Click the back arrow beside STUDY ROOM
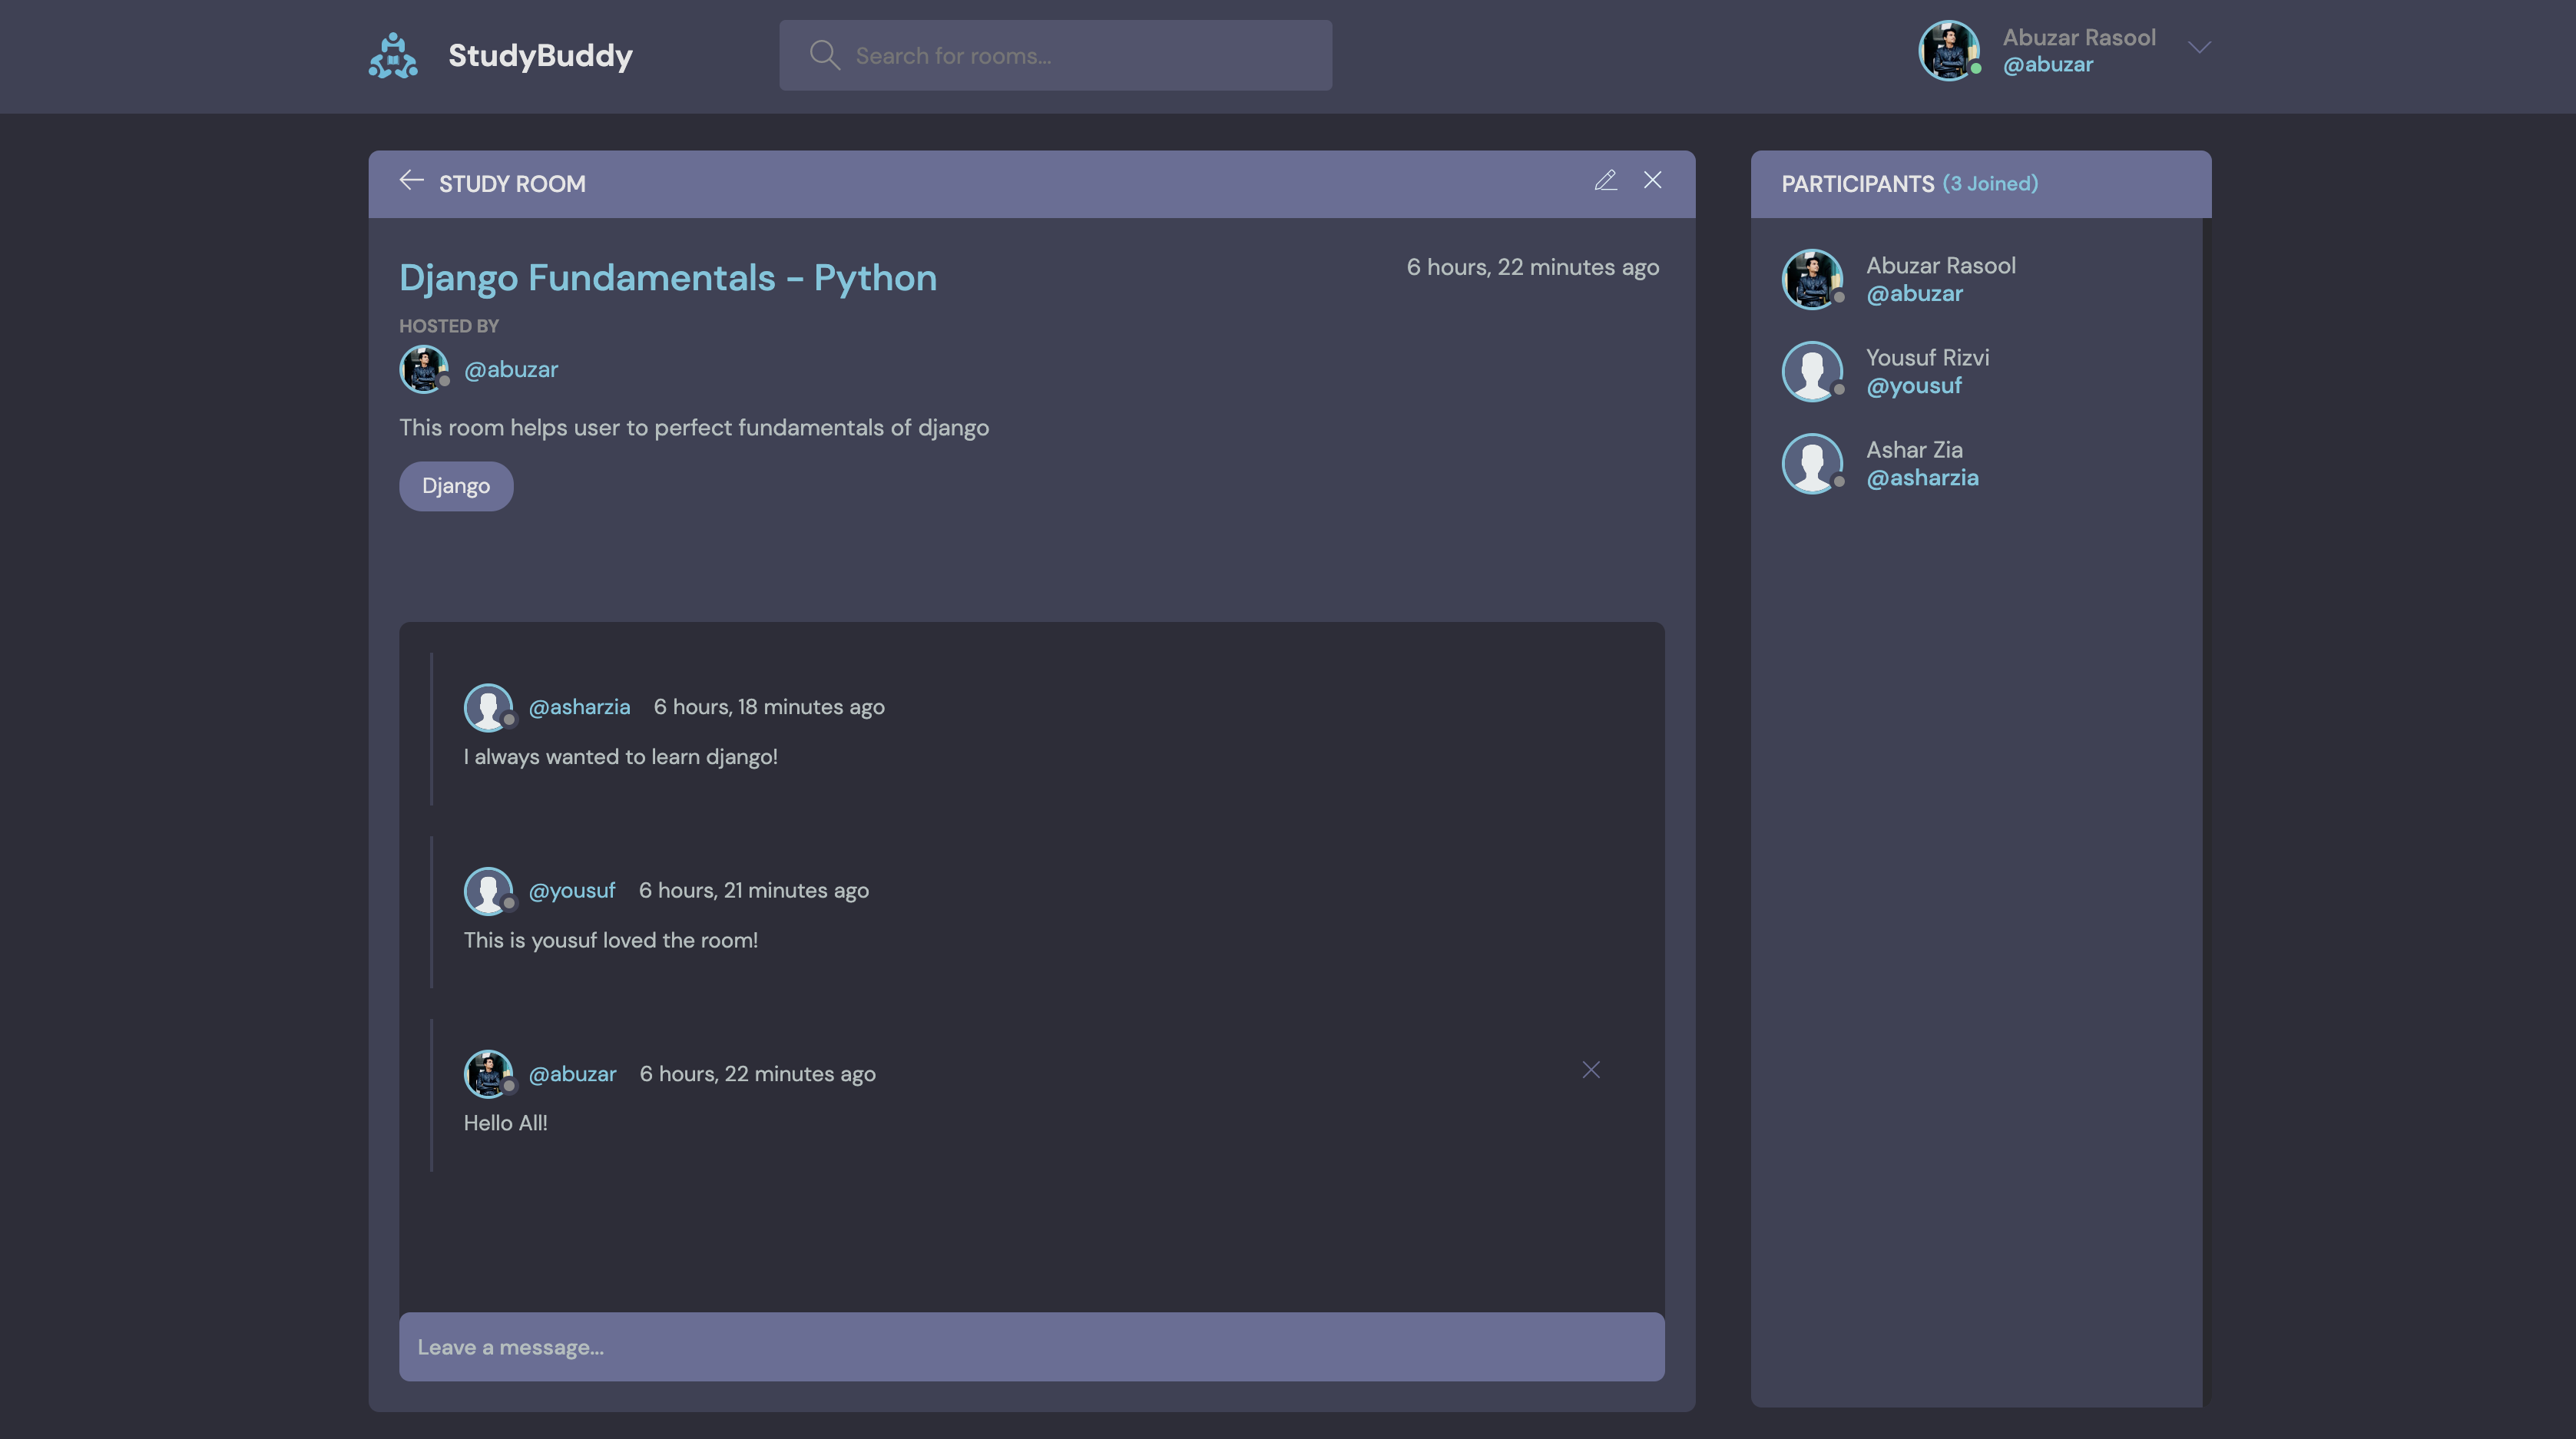2576x1439 pixels. point(411,181)
